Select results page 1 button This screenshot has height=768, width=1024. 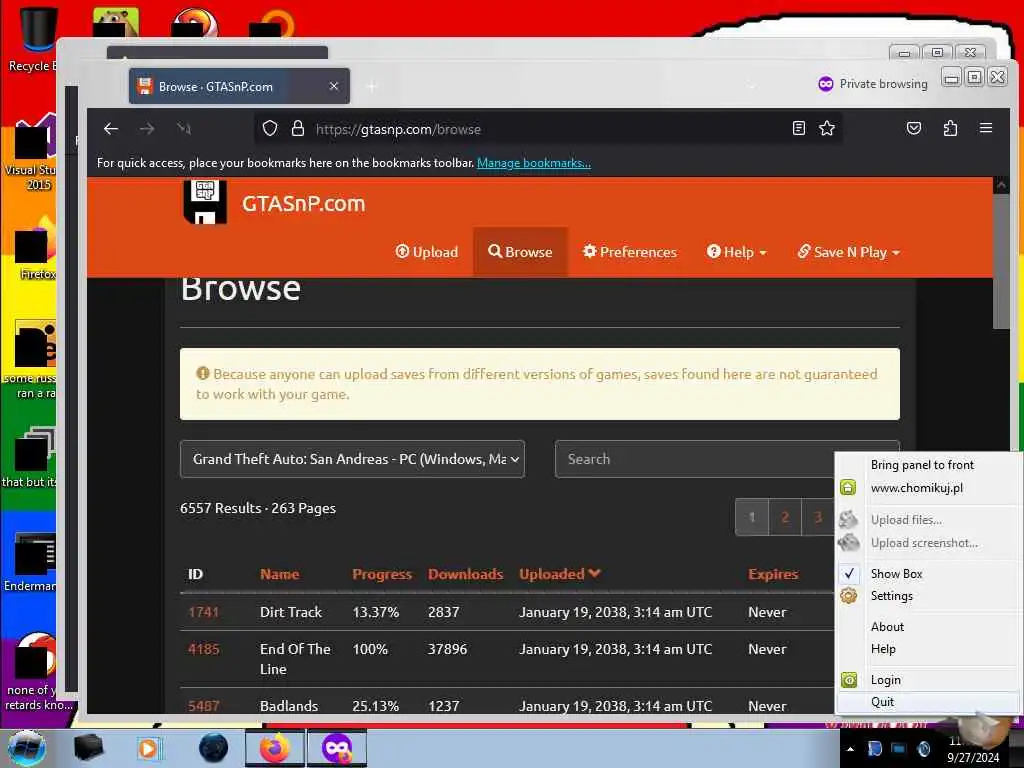[752, 517]
